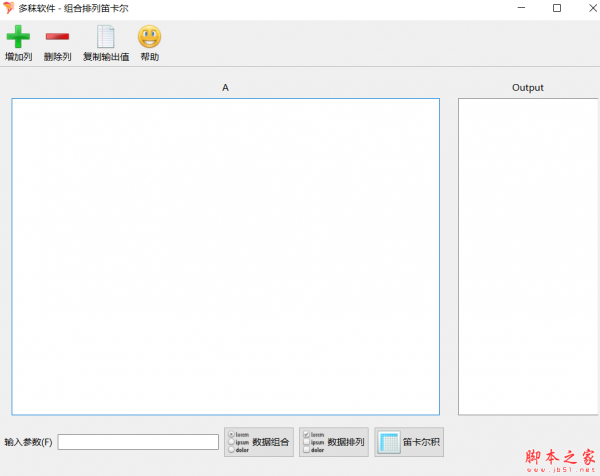Focus the 输入参数(F) input field
This screenshot has width=600, height=476.
tap(138, 442)
